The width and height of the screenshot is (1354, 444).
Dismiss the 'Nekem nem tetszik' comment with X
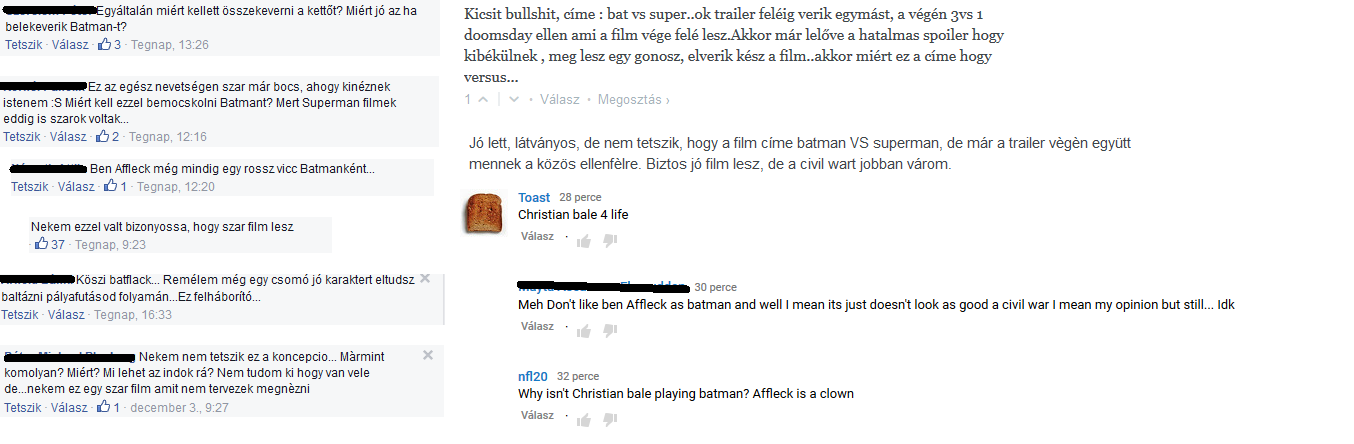(x=427, y=355)
